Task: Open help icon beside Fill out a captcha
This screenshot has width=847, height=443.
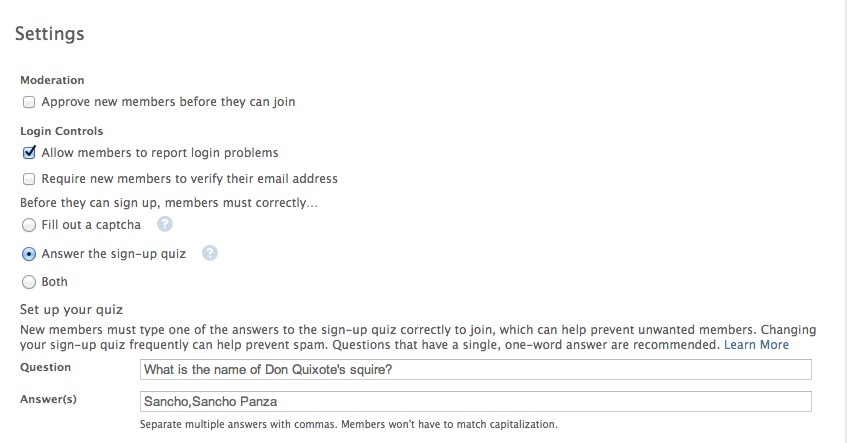Action: click(165, 224)
